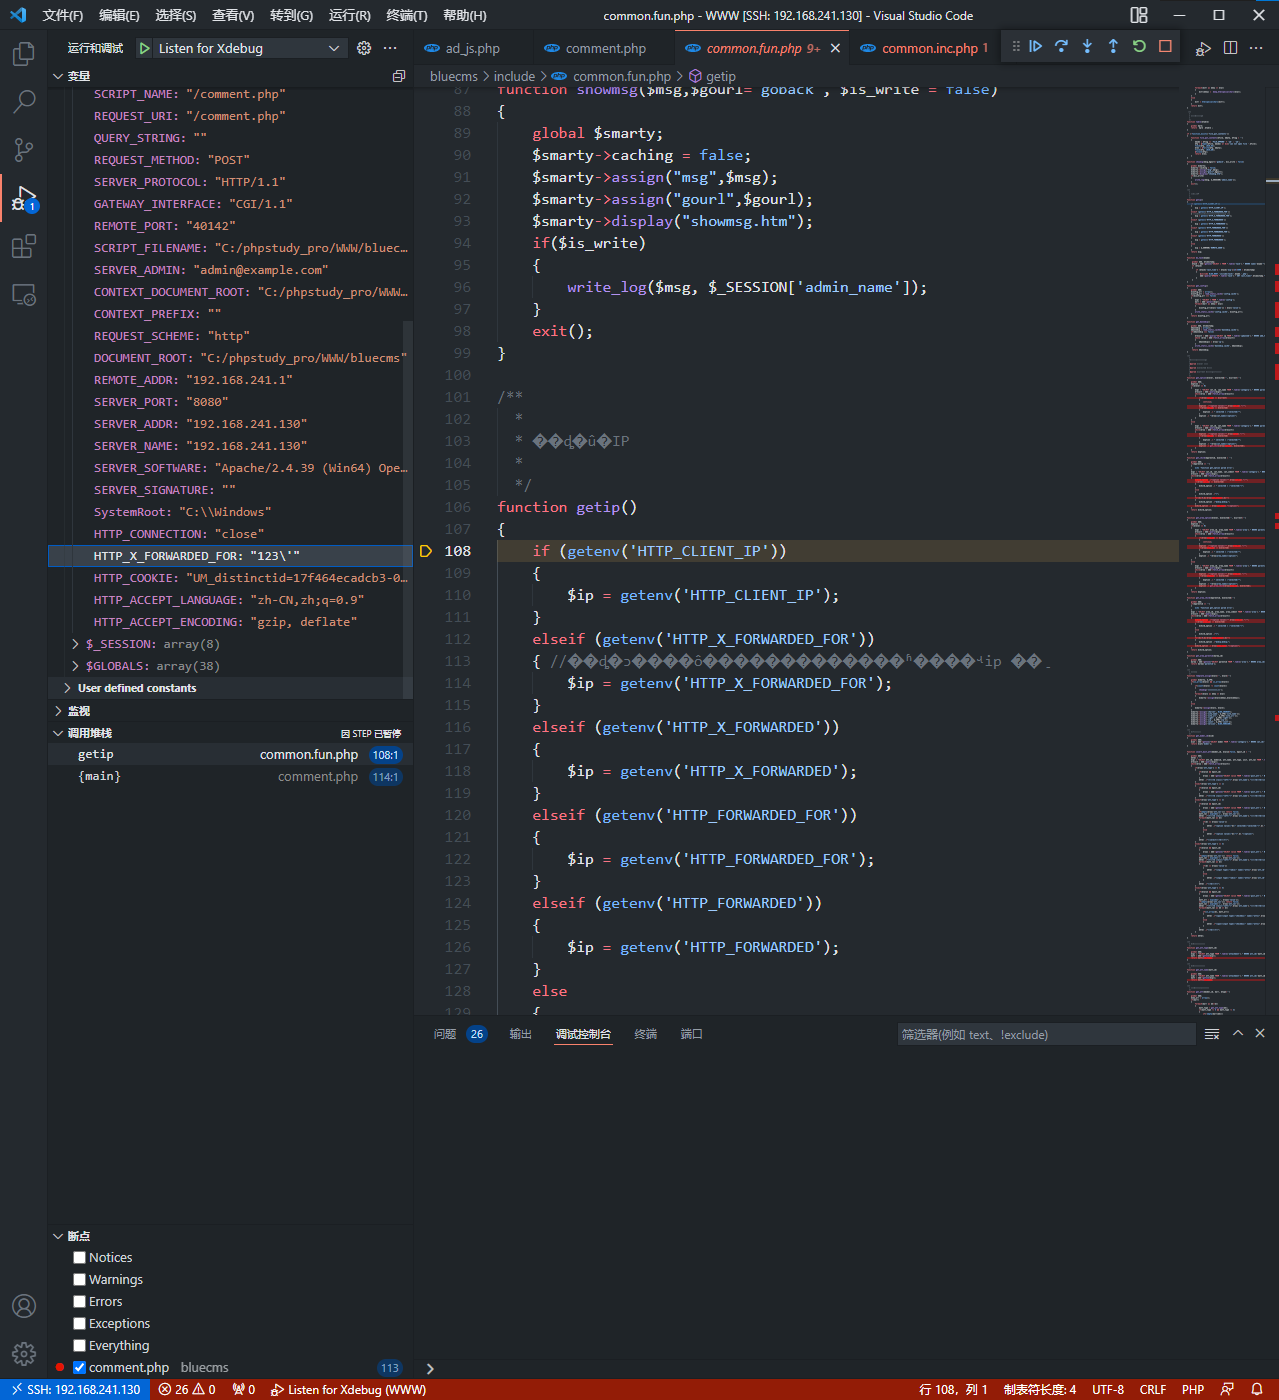Image resolution: width=1279 pixels, height=1400 pixels.
Task: Open the Explorer view in activity bar
Action: pos(24,53)
